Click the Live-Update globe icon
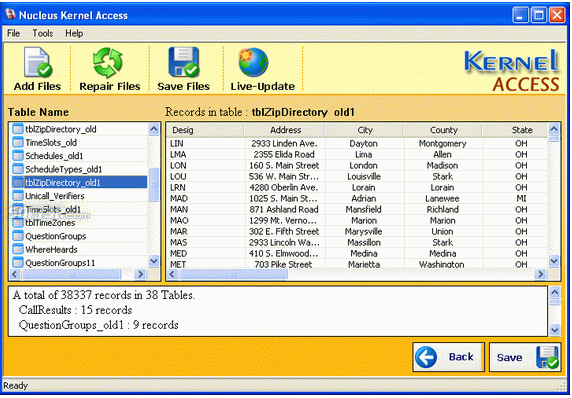The width and height of the screenshot is (572, 398). [x=253, y=62]
